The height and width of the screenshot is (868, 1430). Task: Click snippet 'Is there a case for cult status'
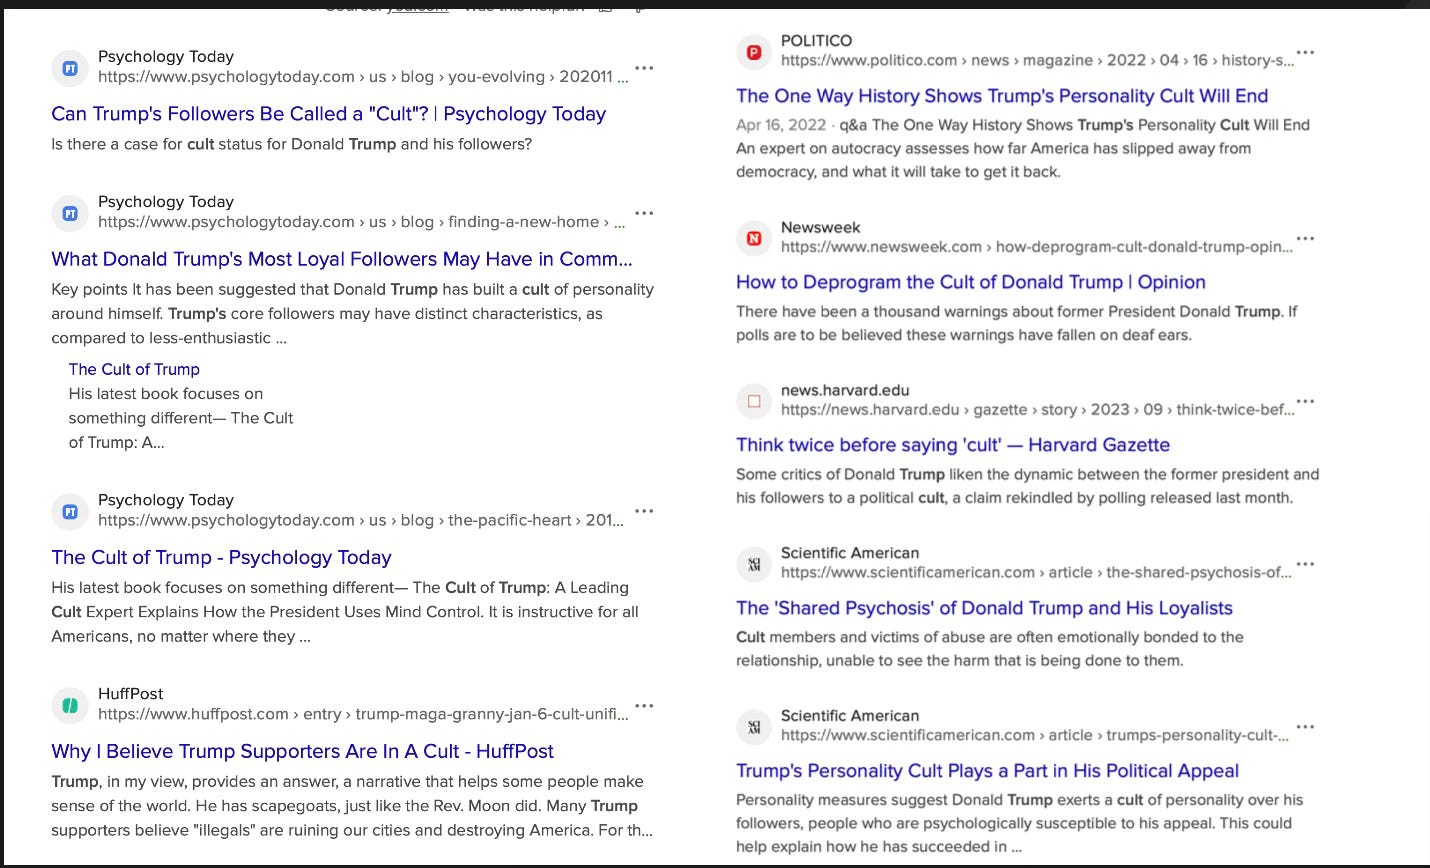click(x=291, y=144)
